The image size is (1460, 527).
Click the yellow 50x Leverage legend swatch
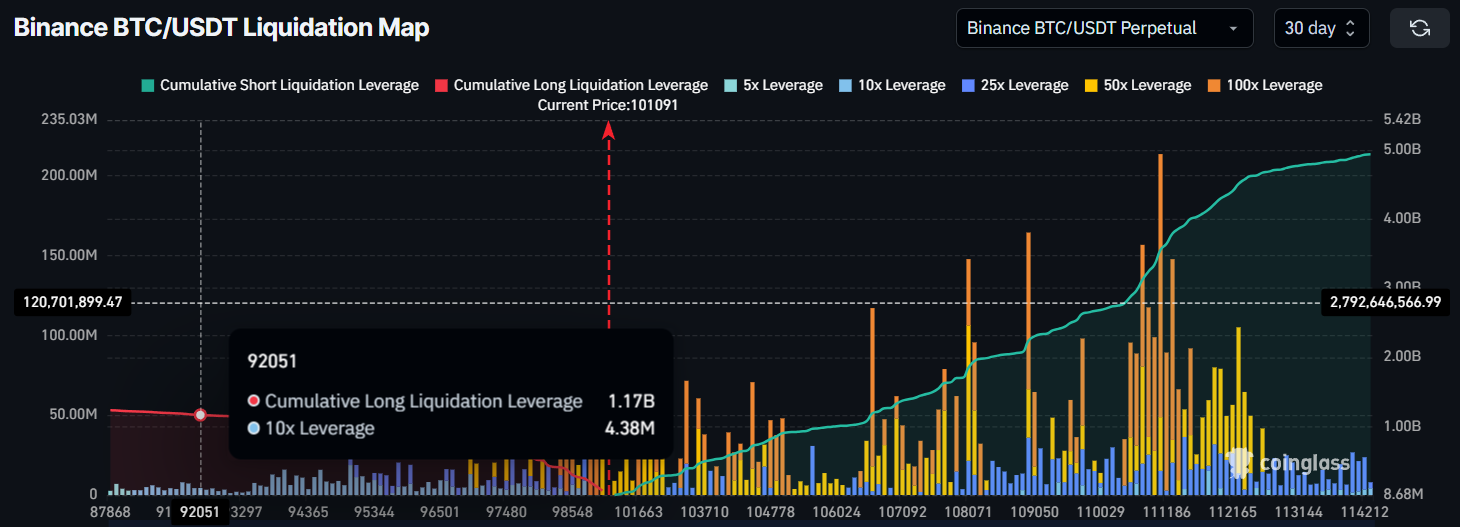(1090, 85)
